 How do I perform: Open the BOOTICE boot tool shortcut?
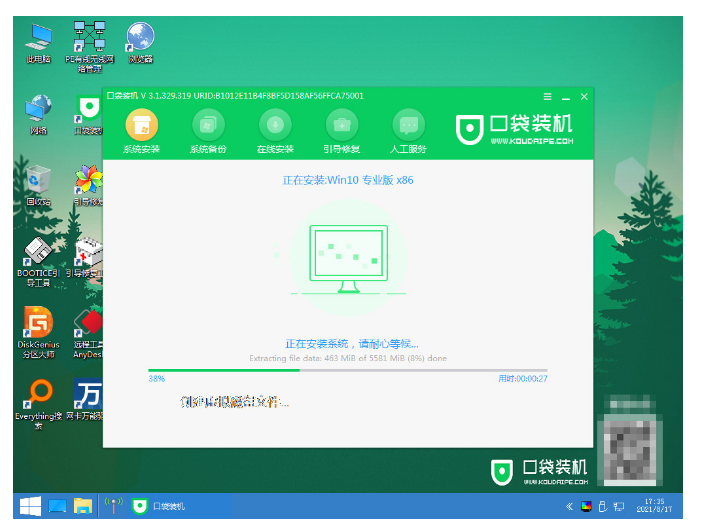(39, 255)
